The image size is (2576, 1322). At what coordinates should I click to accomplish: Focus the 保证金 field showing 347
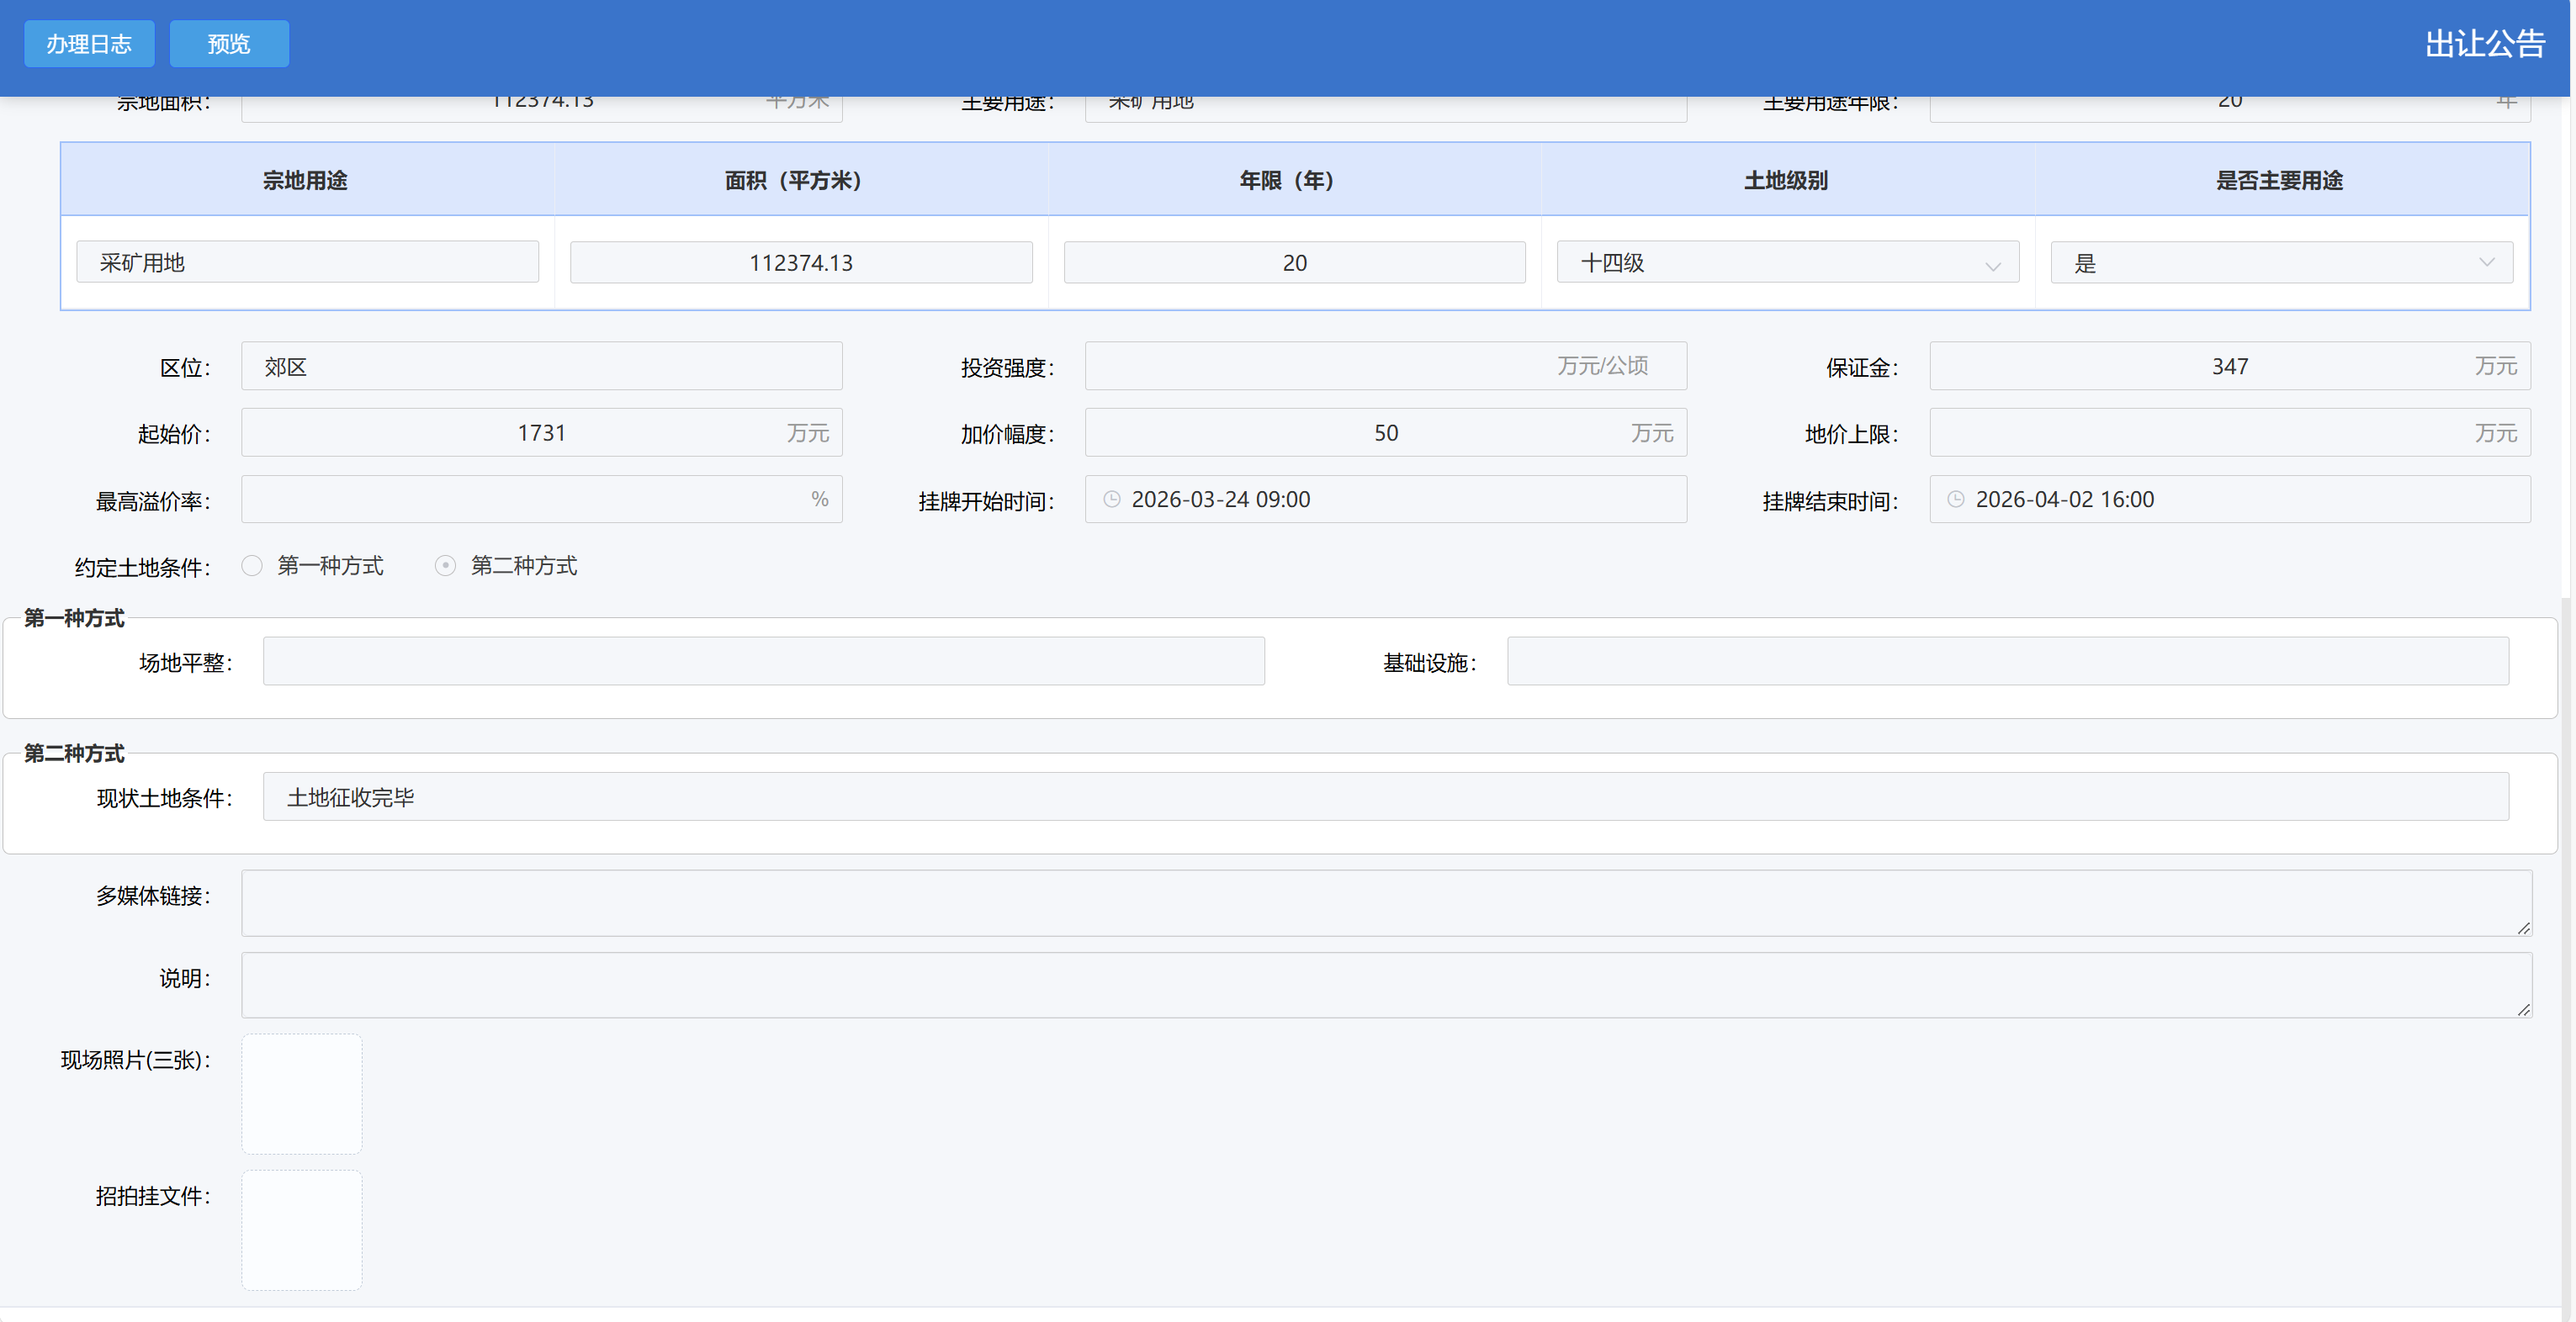[2229, 367]
